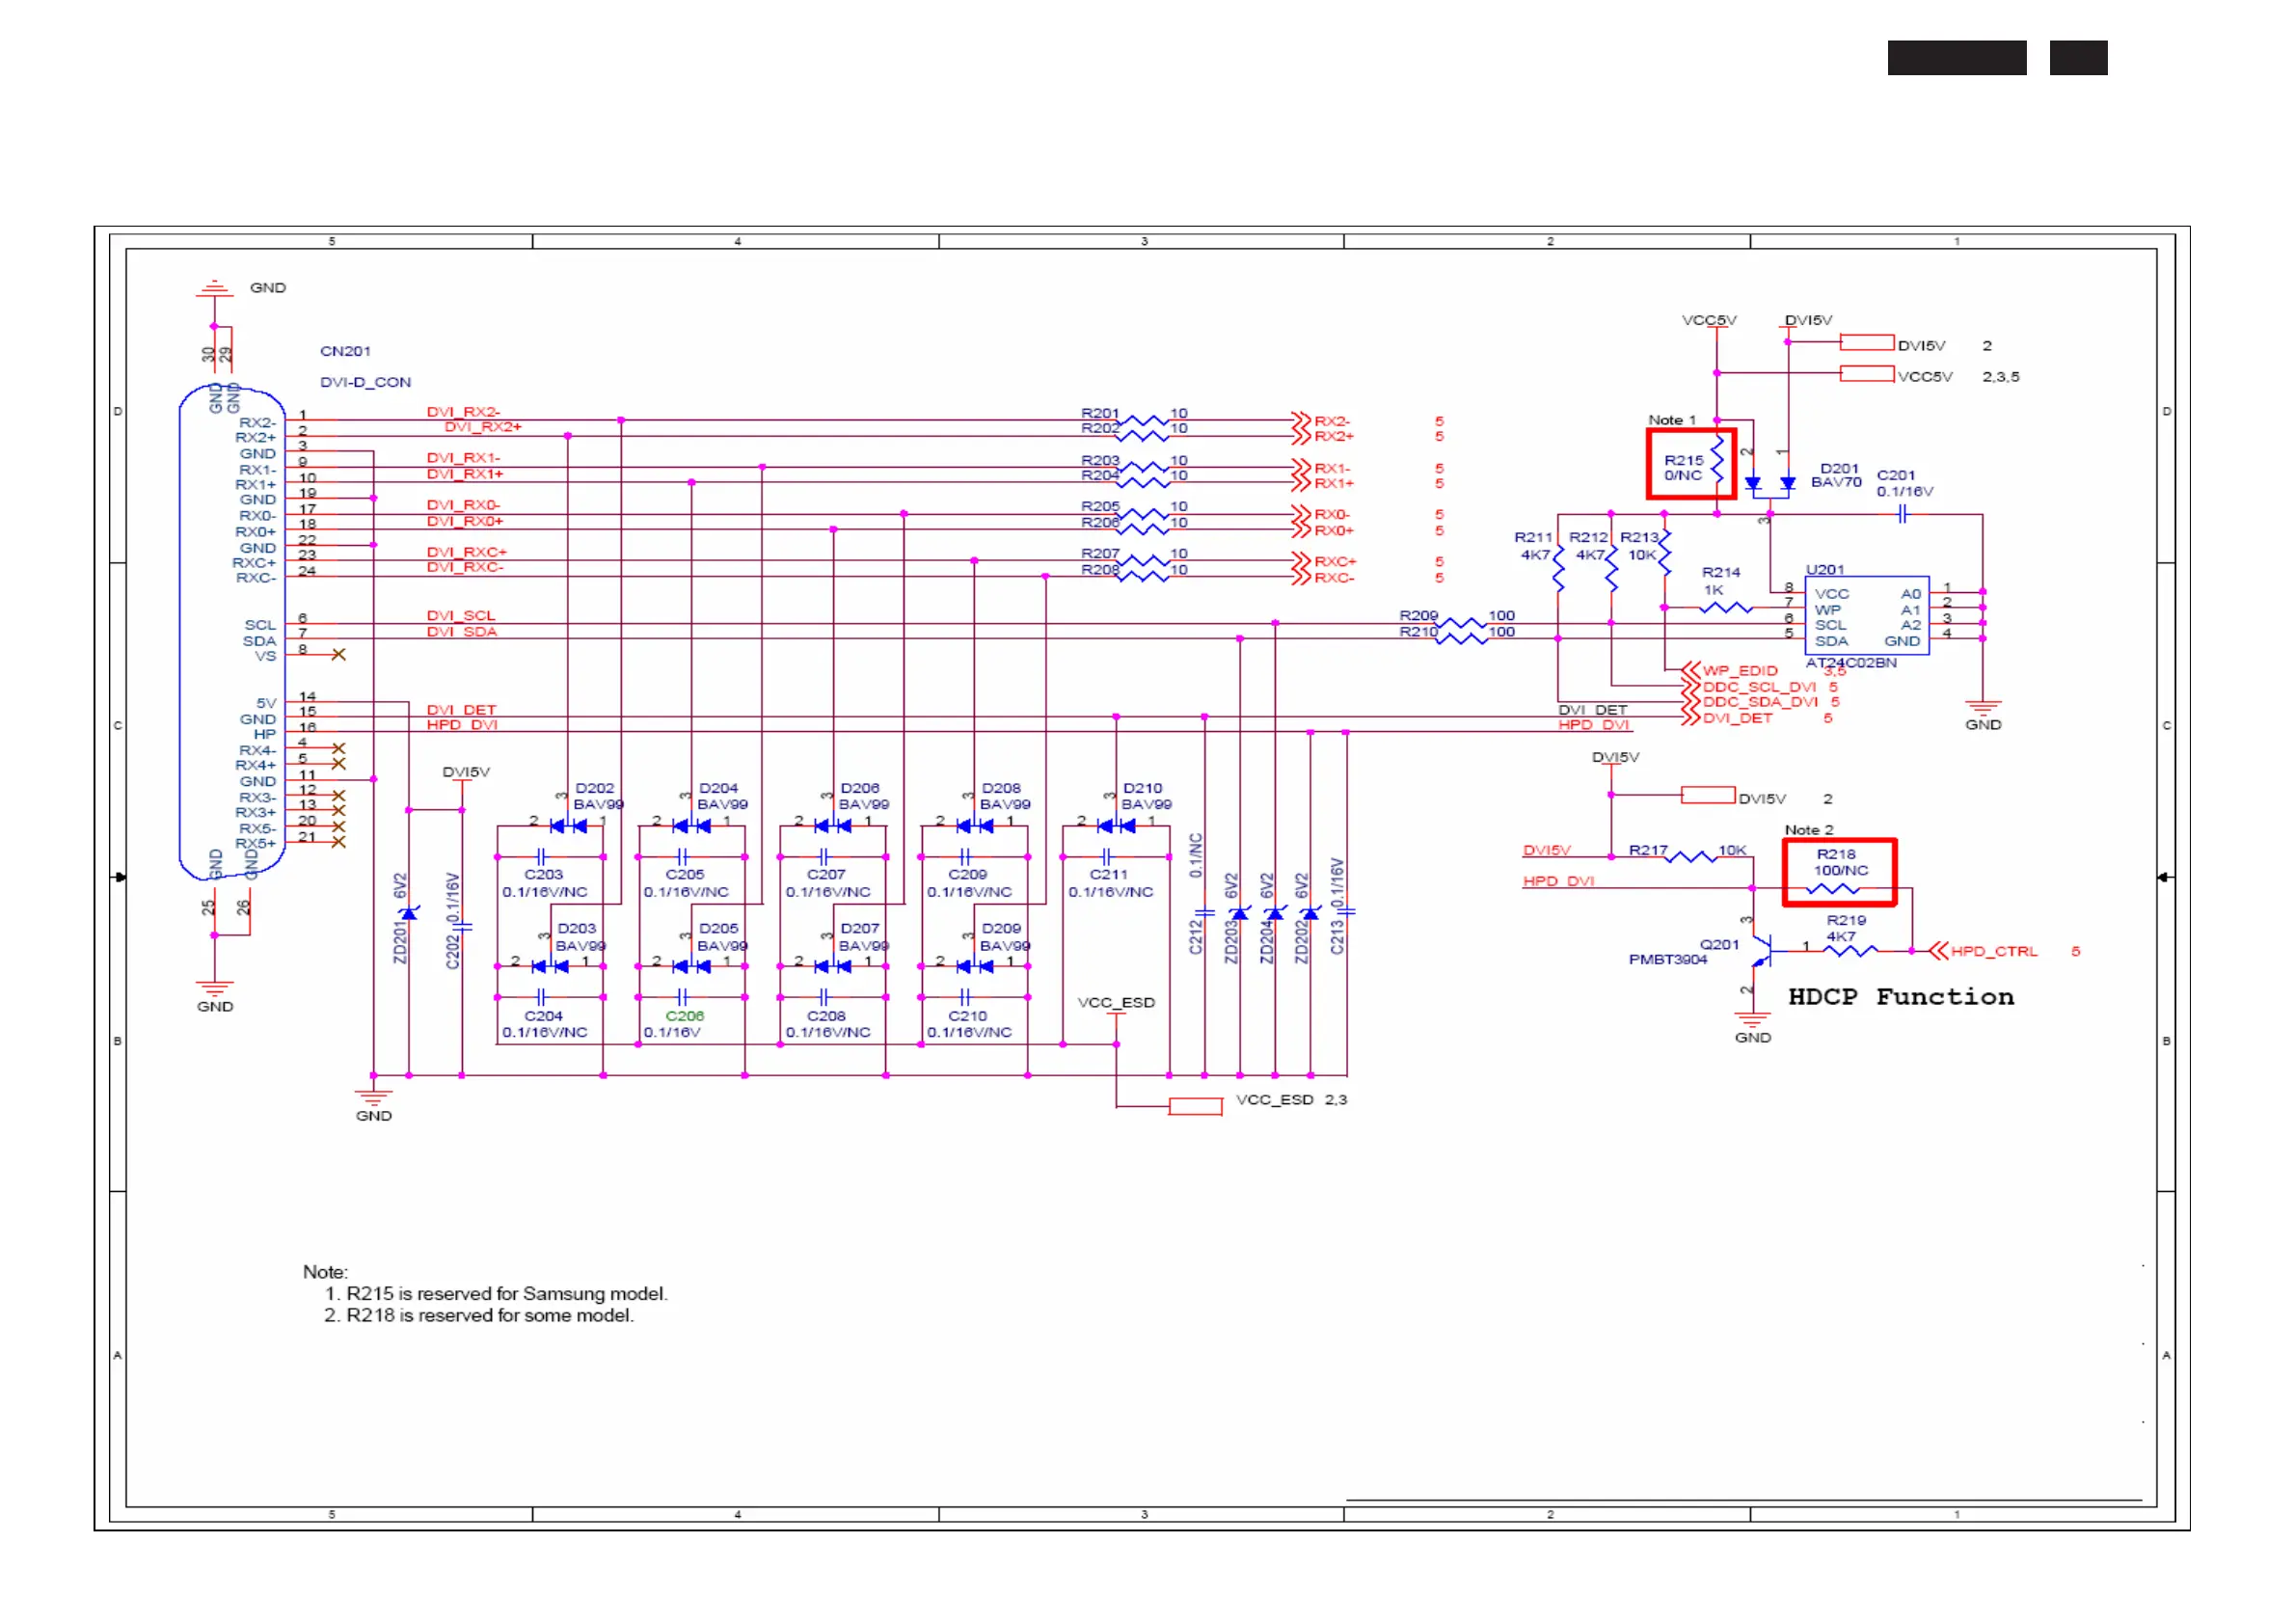The image size is (2295, 1624).
Task: Click the Q201 PMBT3904 transistor symbol
Action: 1762,951
